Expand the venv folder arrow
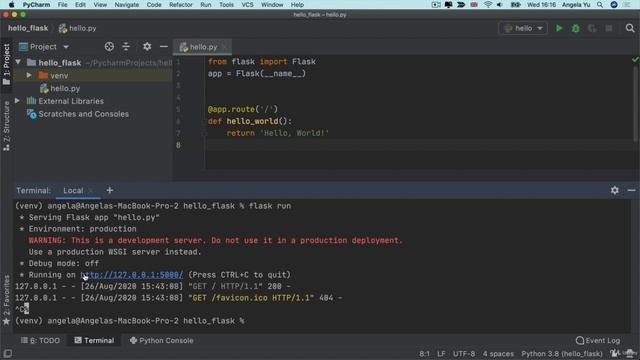 point(29,76)
